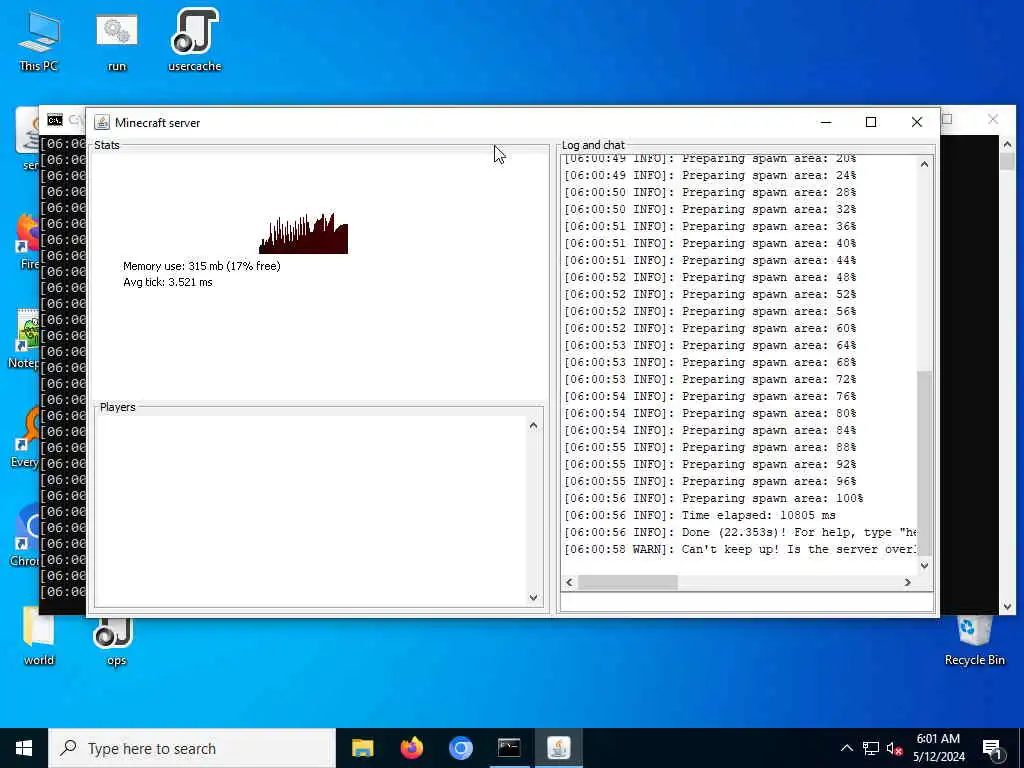The height and width of the screenshot is (768, 1024).
Task: Select the Java Minecraft server taskbar item
Action: tap(558, 748)
